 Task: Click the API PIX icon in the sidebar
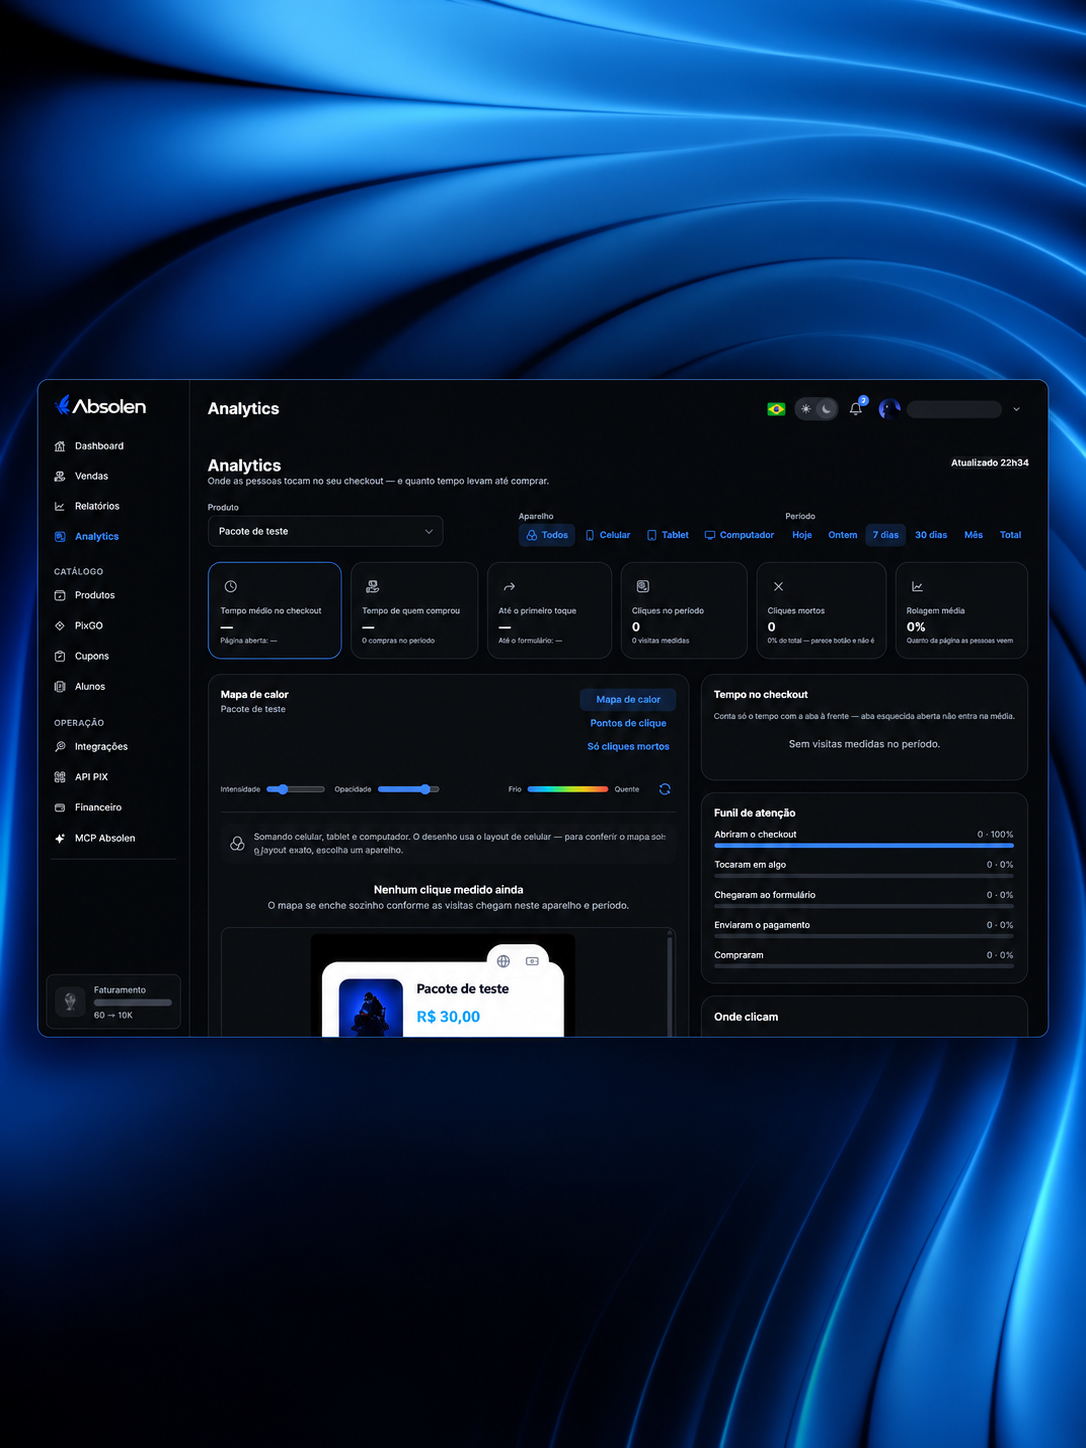60,777
